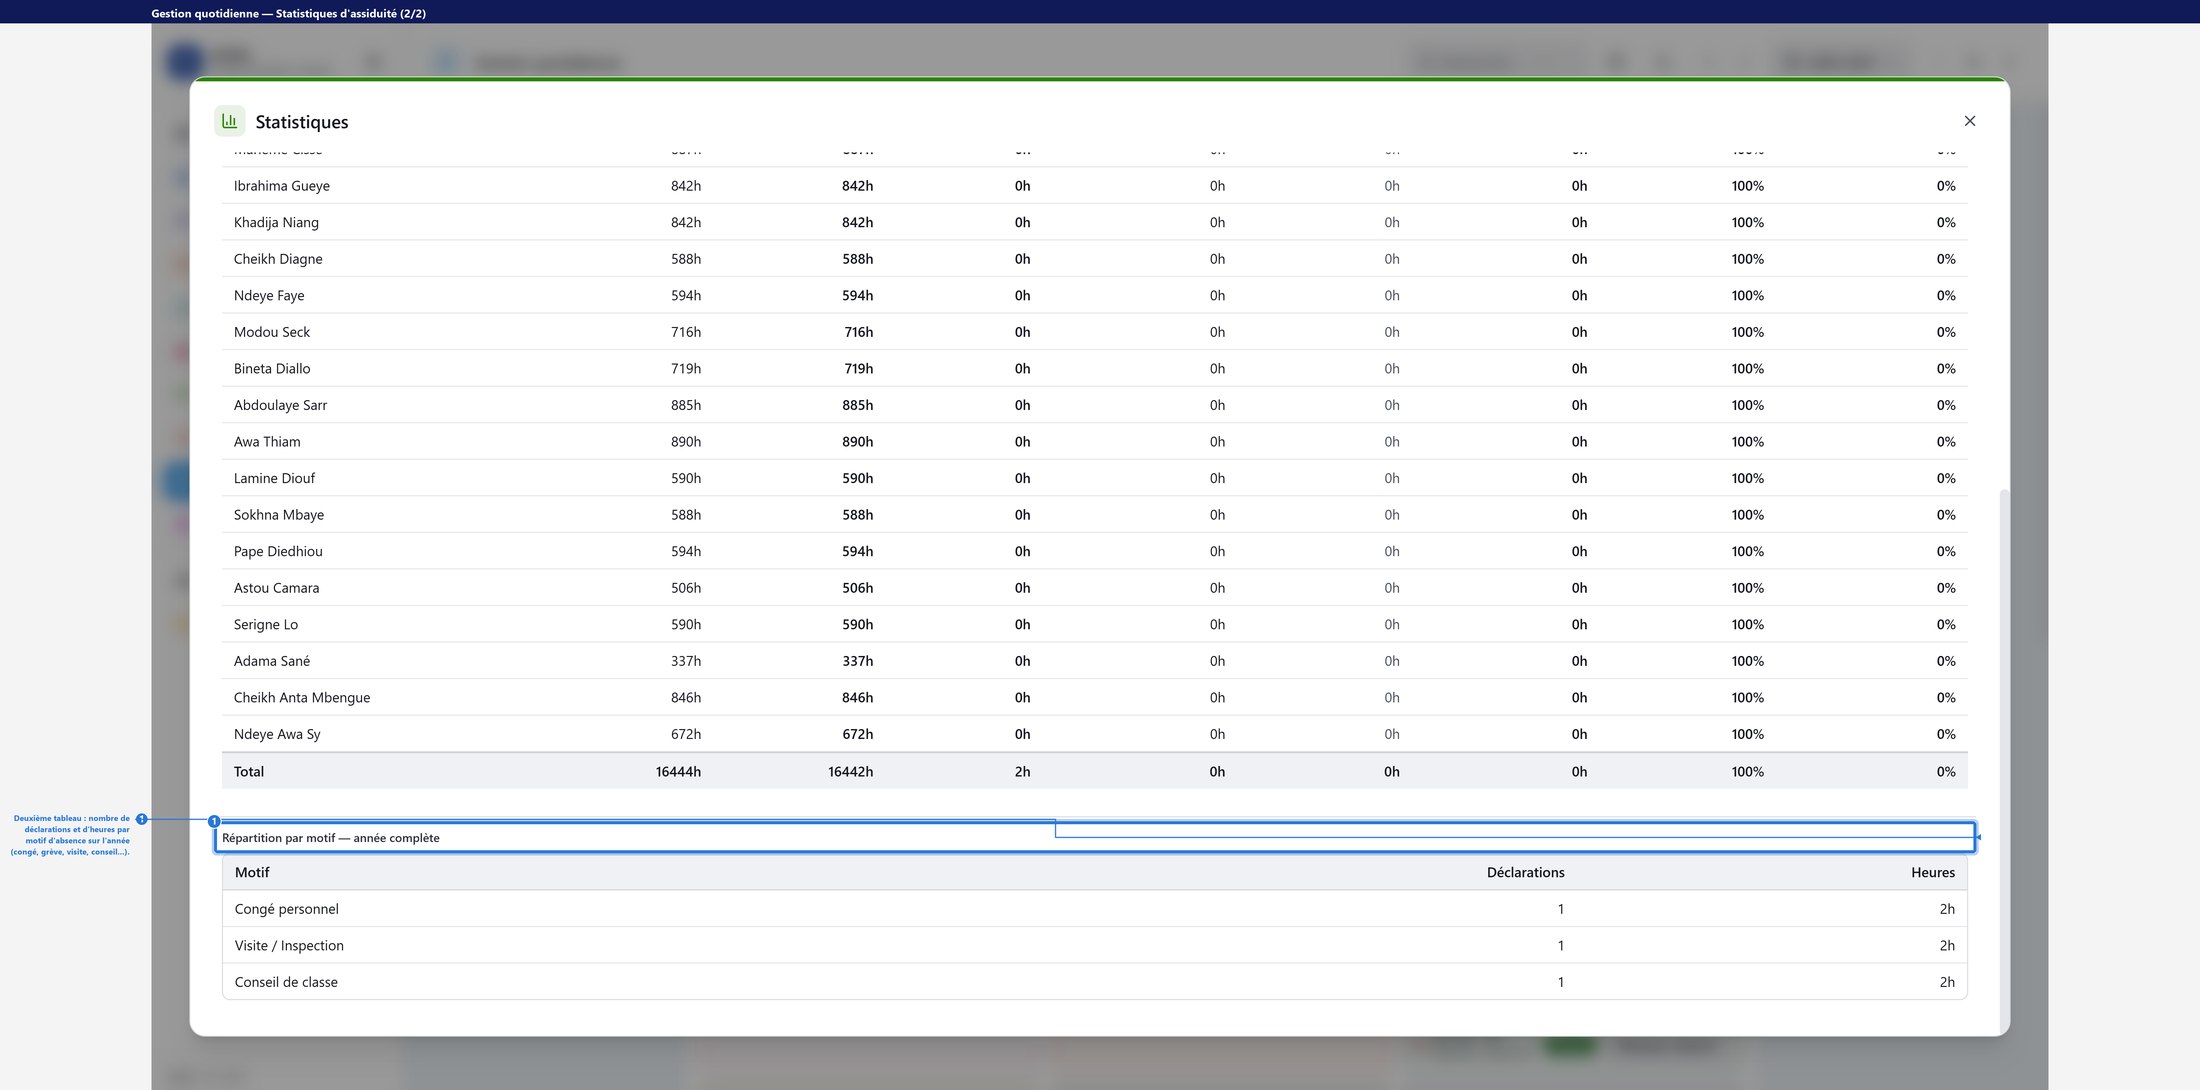Click the Répartition par motif heading

331,838
